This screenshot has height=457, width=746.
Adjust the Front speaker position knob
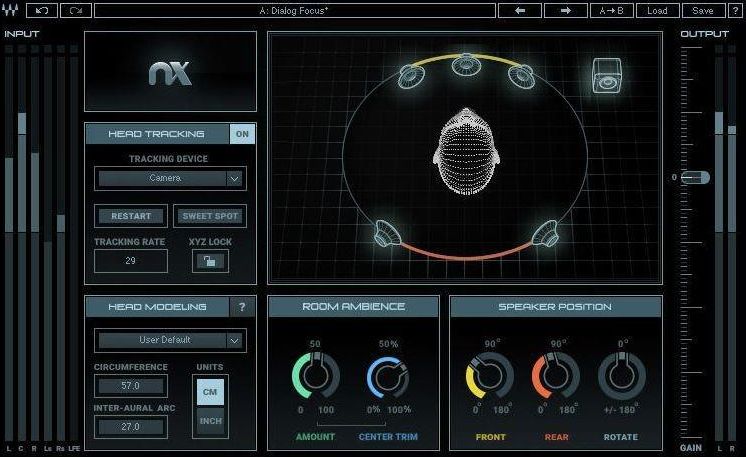tap(490, 376)
